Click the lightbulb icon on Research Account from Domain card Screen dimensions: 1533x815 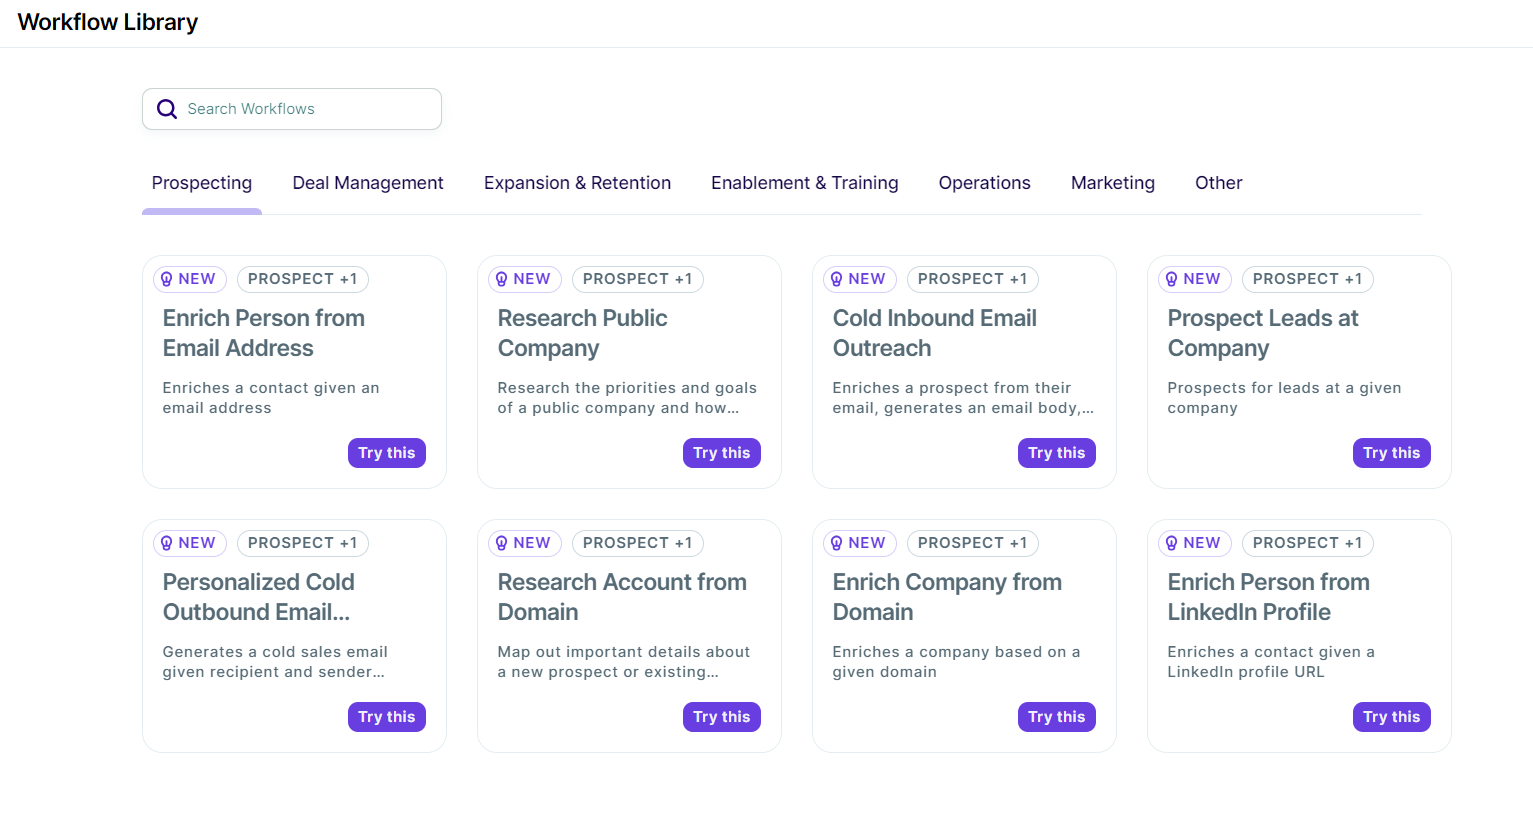502,543
